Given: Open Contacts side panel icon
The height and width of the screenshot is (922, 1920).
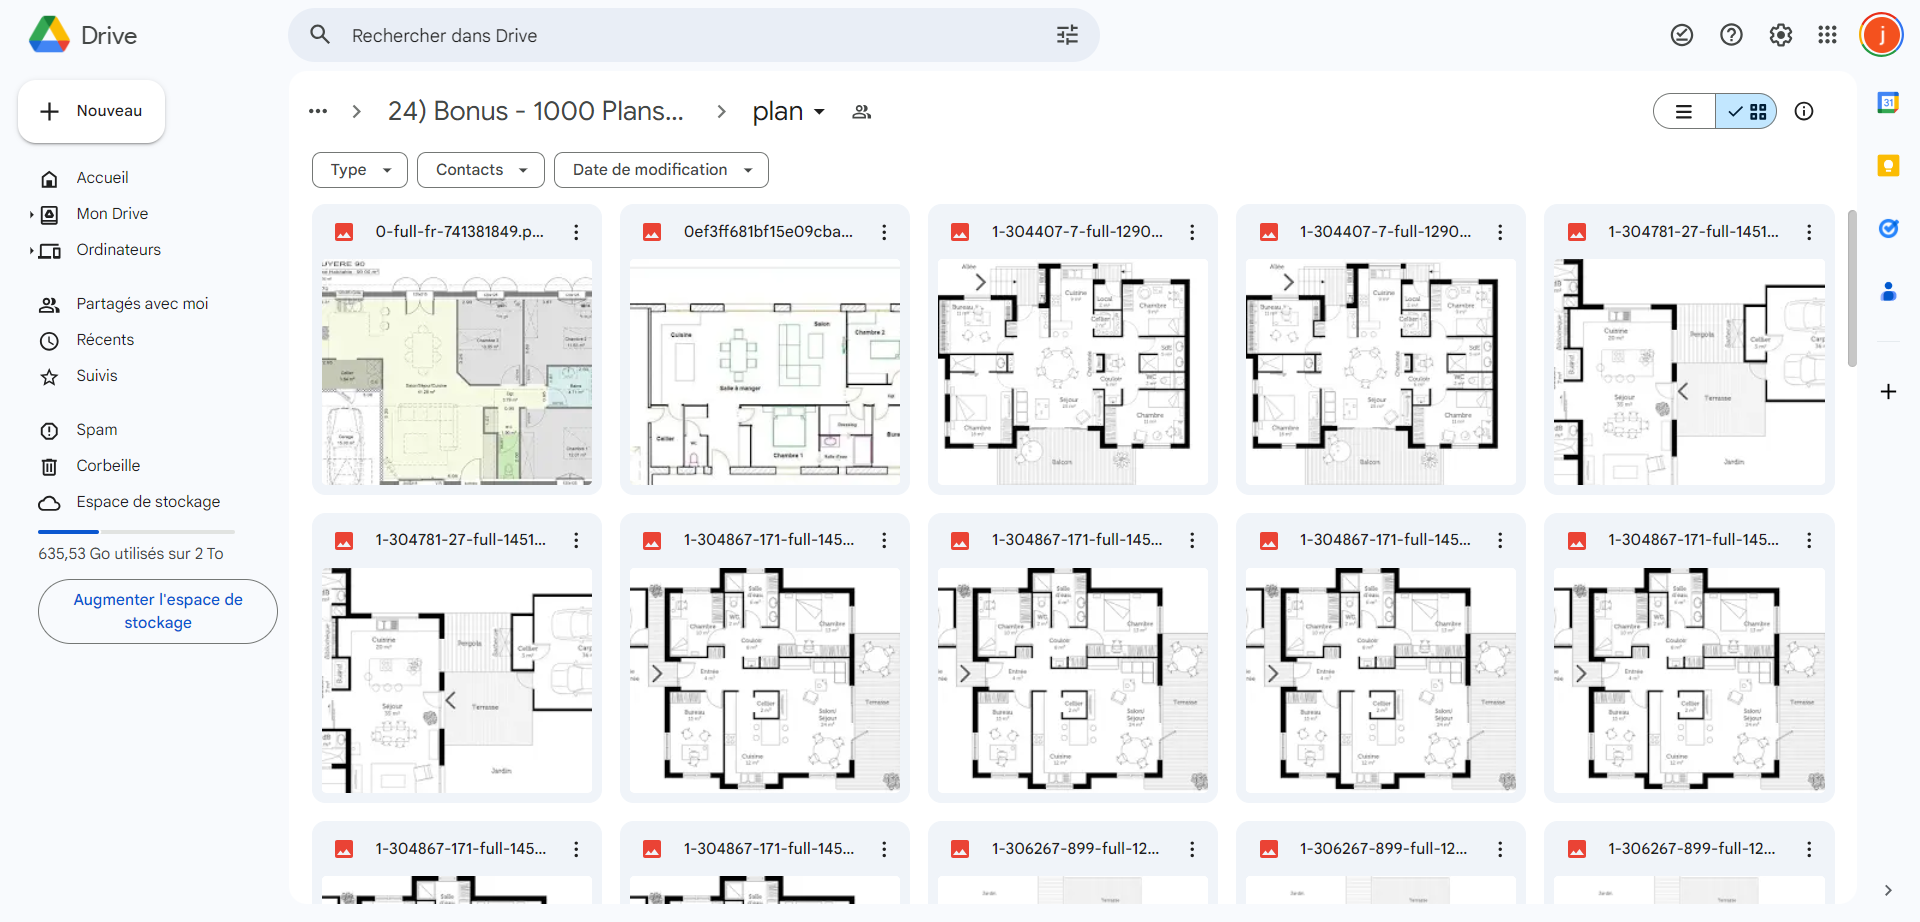Looking at the screenshot, I should point(1888,291).
